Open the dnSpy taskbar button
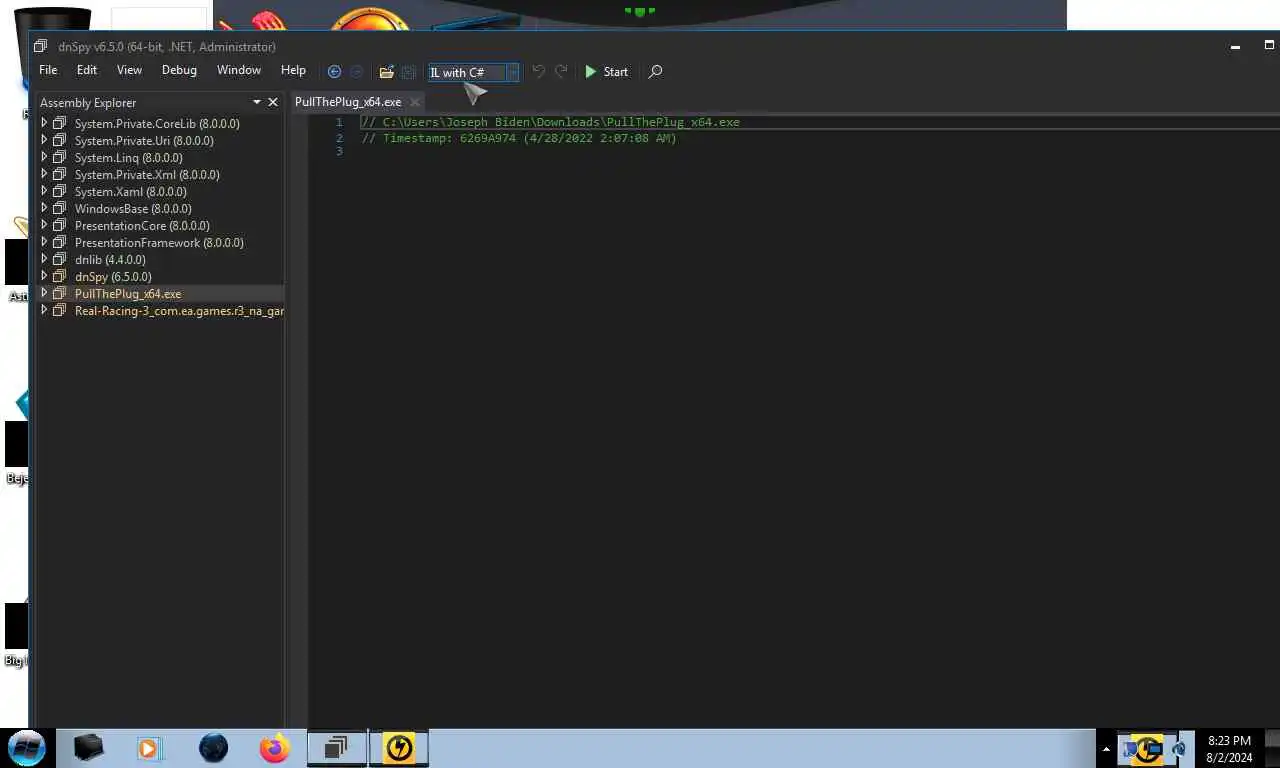1280x768 pixels. (336, 747)
